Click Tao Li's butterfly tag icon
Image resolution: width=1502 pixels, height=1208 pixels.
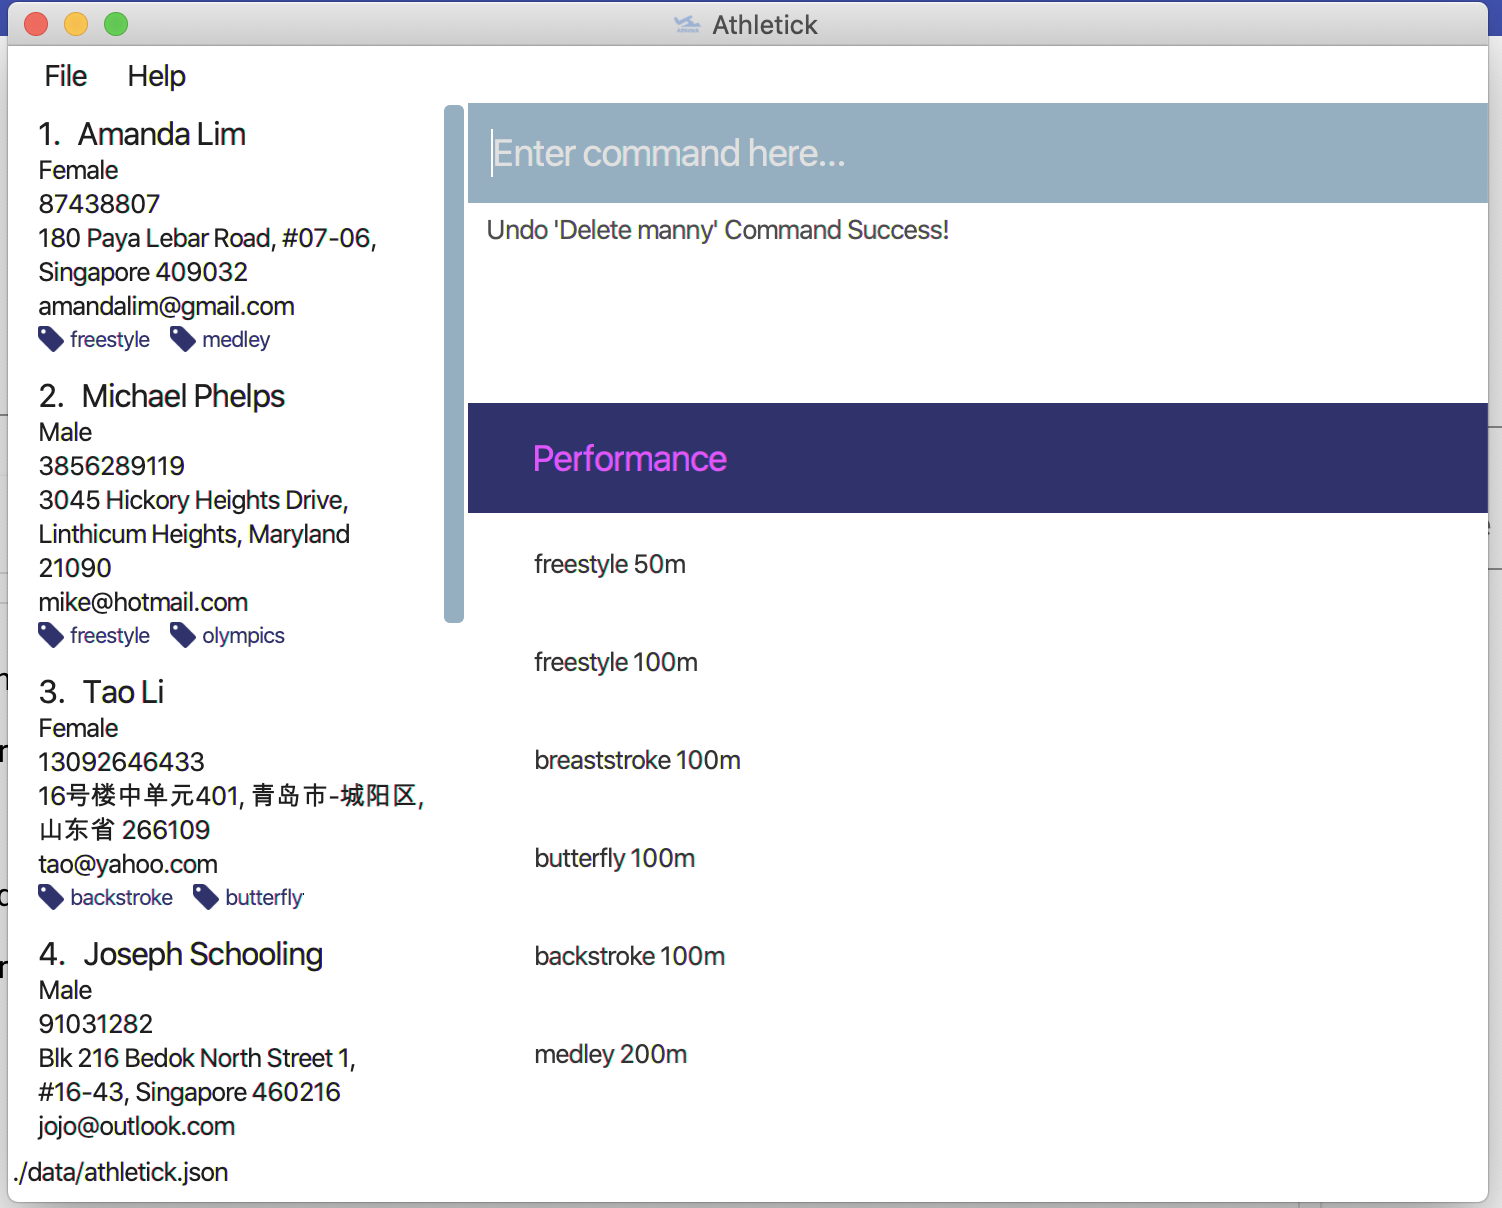[x=206, y=897]
